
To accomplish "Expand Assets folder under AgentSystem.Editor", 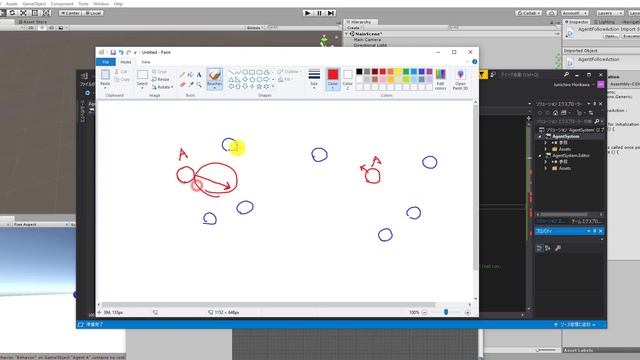I will pyautogui.click(x=546, y=168).
